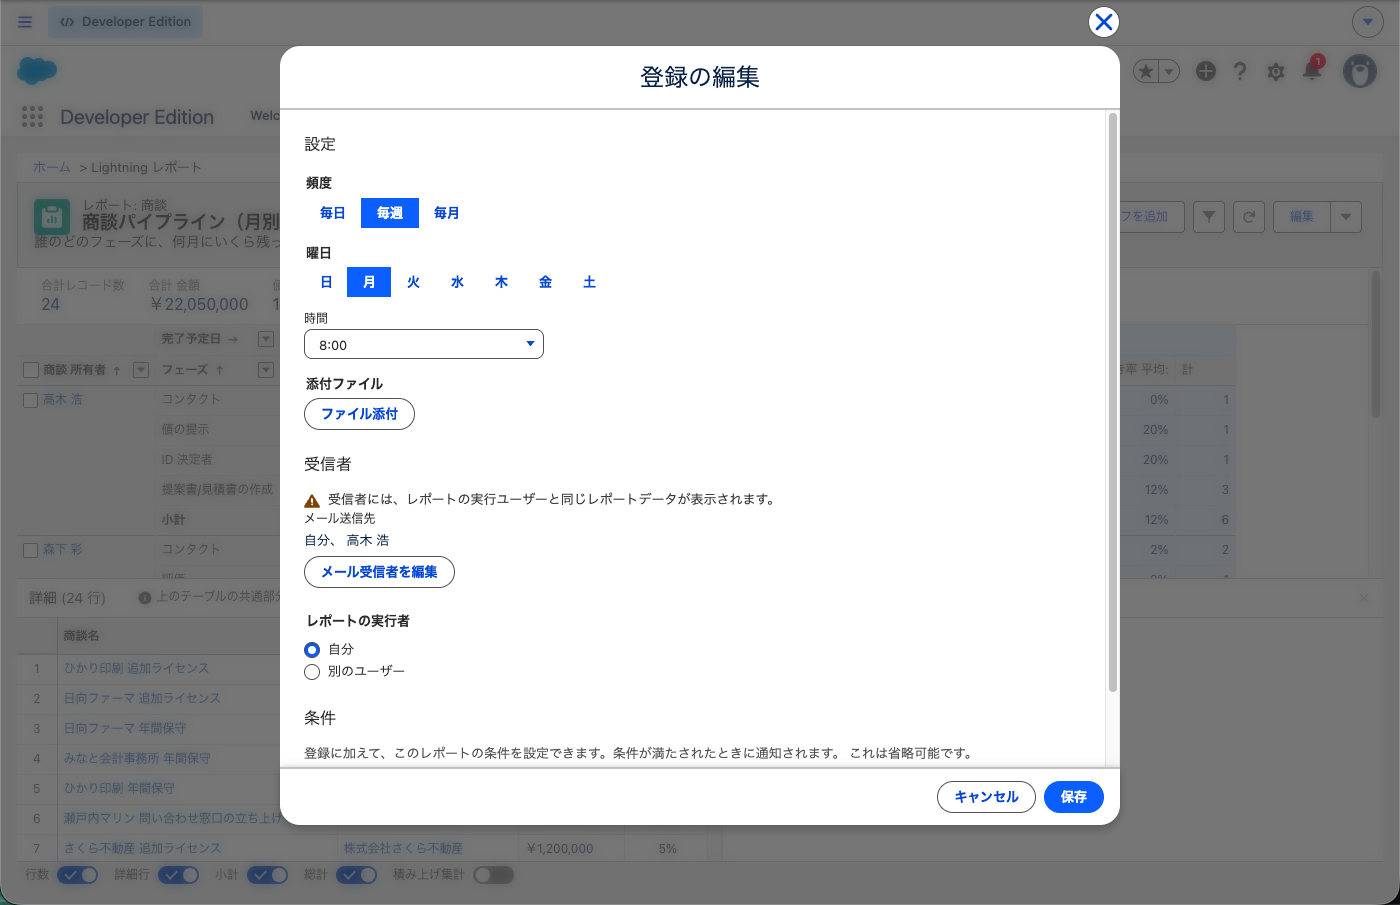Open the 時間 8:00 dropdown
Viewport: 1400px width, 905px height.
coord(424,344)
